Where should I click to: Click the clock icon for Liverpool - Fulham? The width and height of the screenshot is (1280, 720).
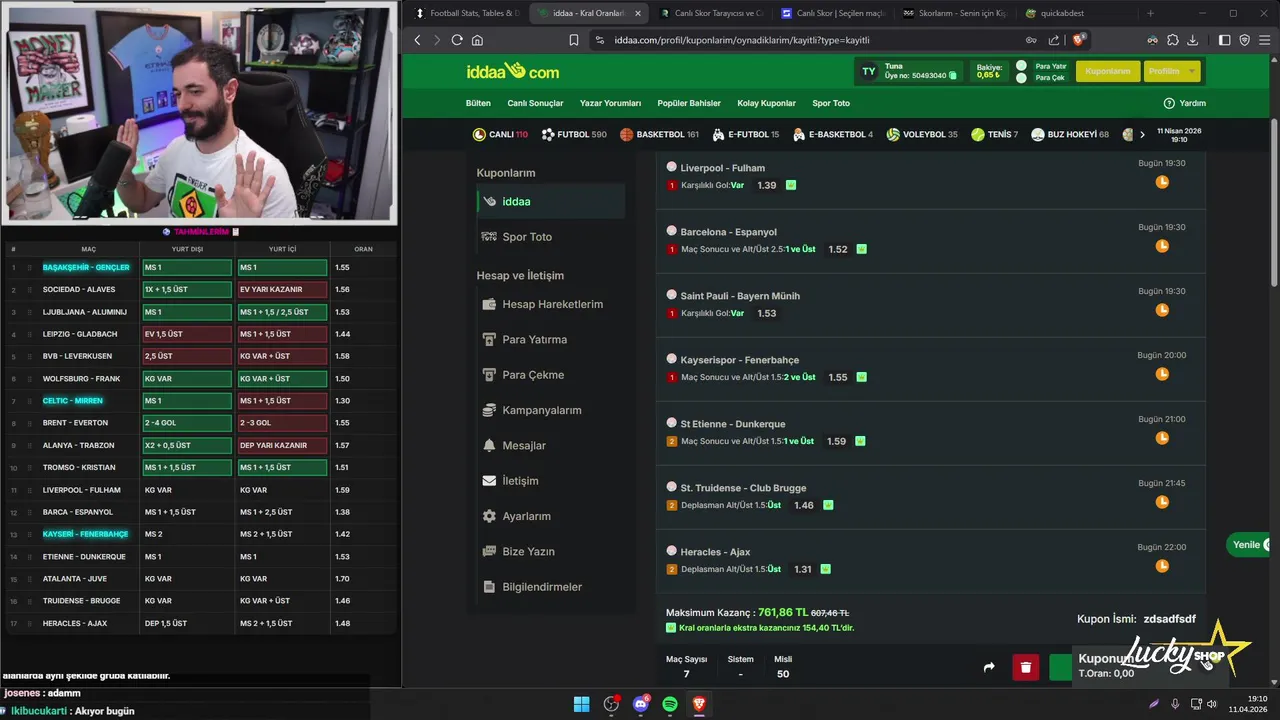point(1162,182)
